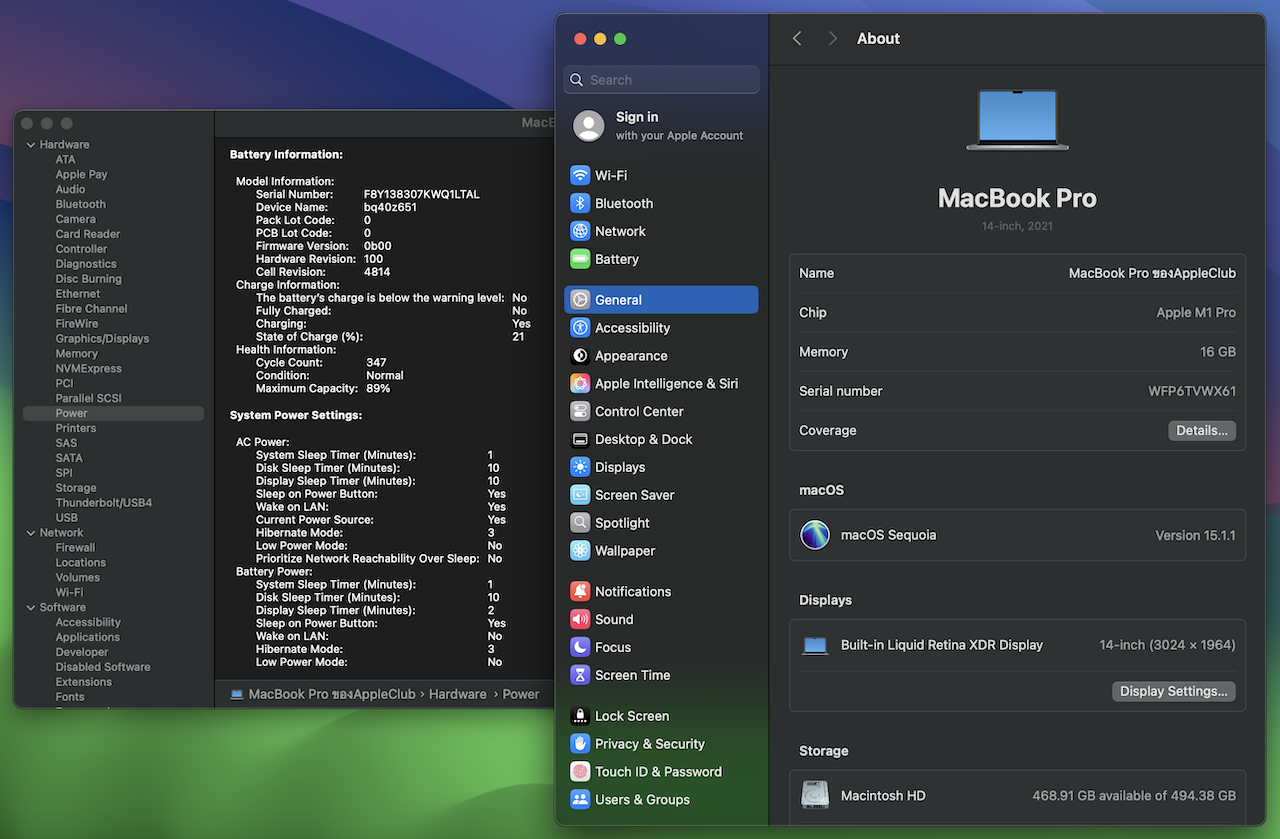Open Displays in the System Settings sidebar

(661, 467)
